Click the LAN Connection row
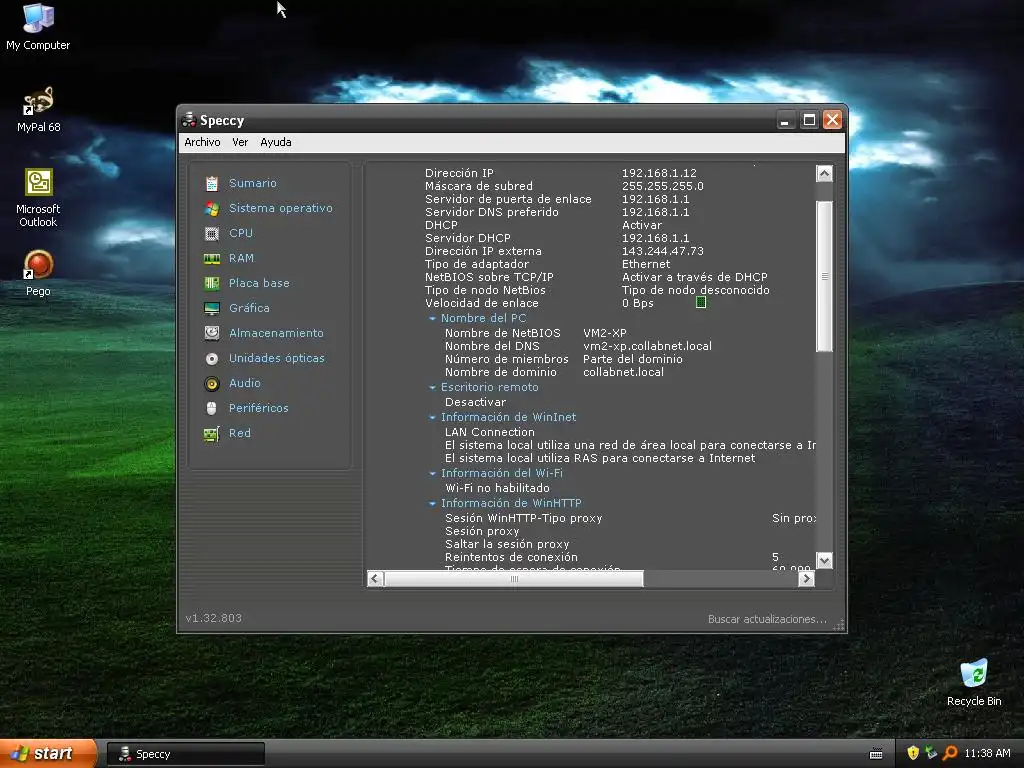Viewport: 1024px width, 768px height. 489,432
